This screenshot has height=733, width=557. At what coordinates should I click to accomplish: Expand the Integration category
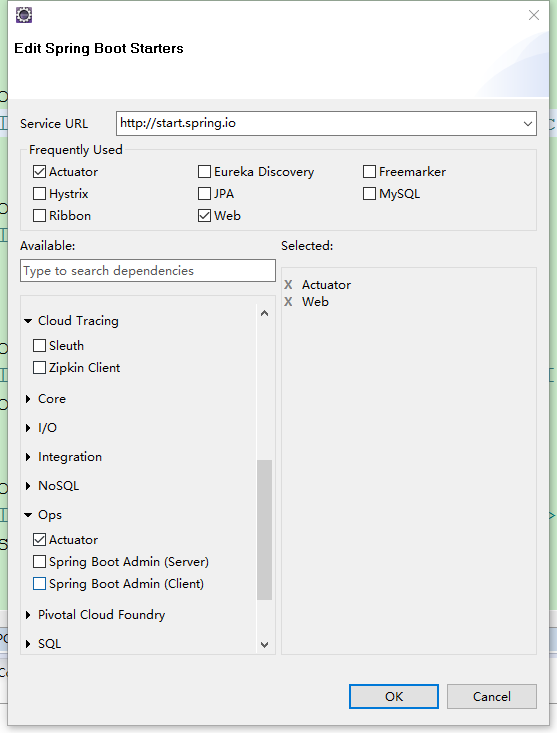(x=28, y=457)
